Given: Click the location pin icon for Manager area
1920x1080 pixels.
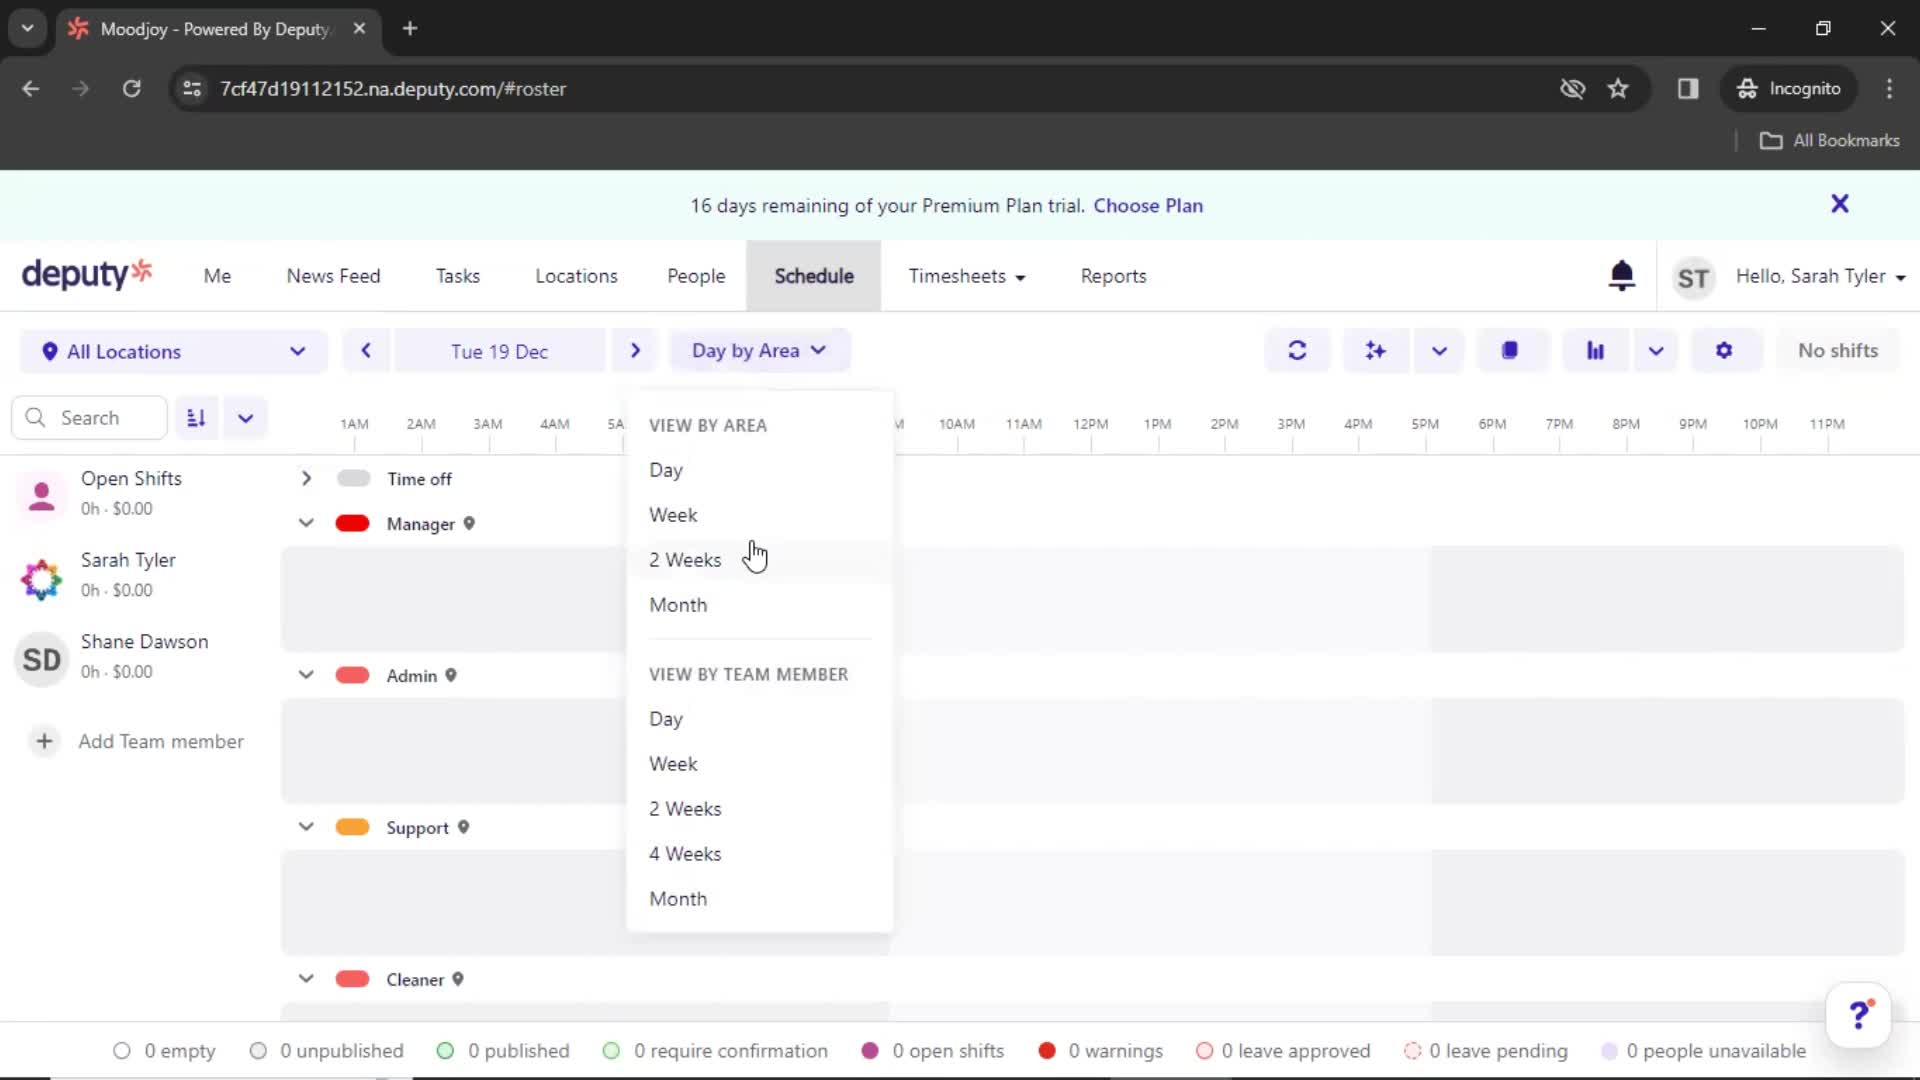Looking at the screenshot, I should (471, 524).
